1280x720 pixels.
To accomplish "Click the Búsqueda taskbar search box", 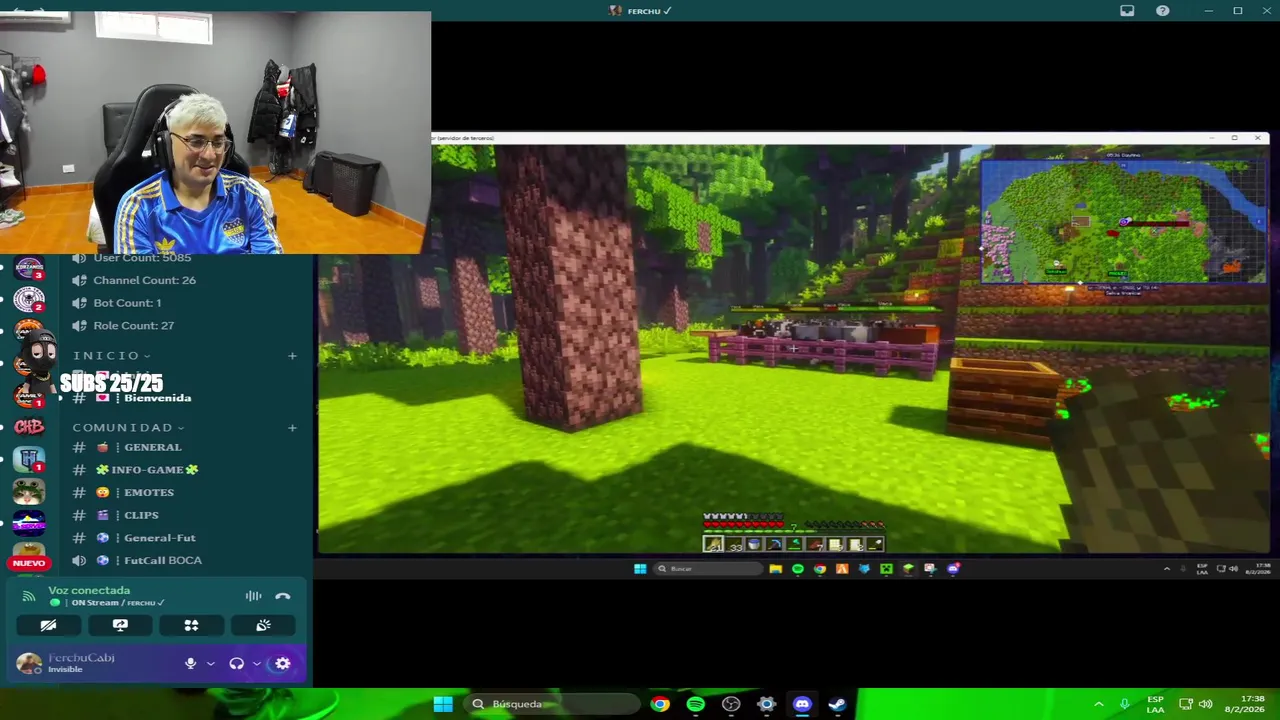I will click(x=552, y=704).
